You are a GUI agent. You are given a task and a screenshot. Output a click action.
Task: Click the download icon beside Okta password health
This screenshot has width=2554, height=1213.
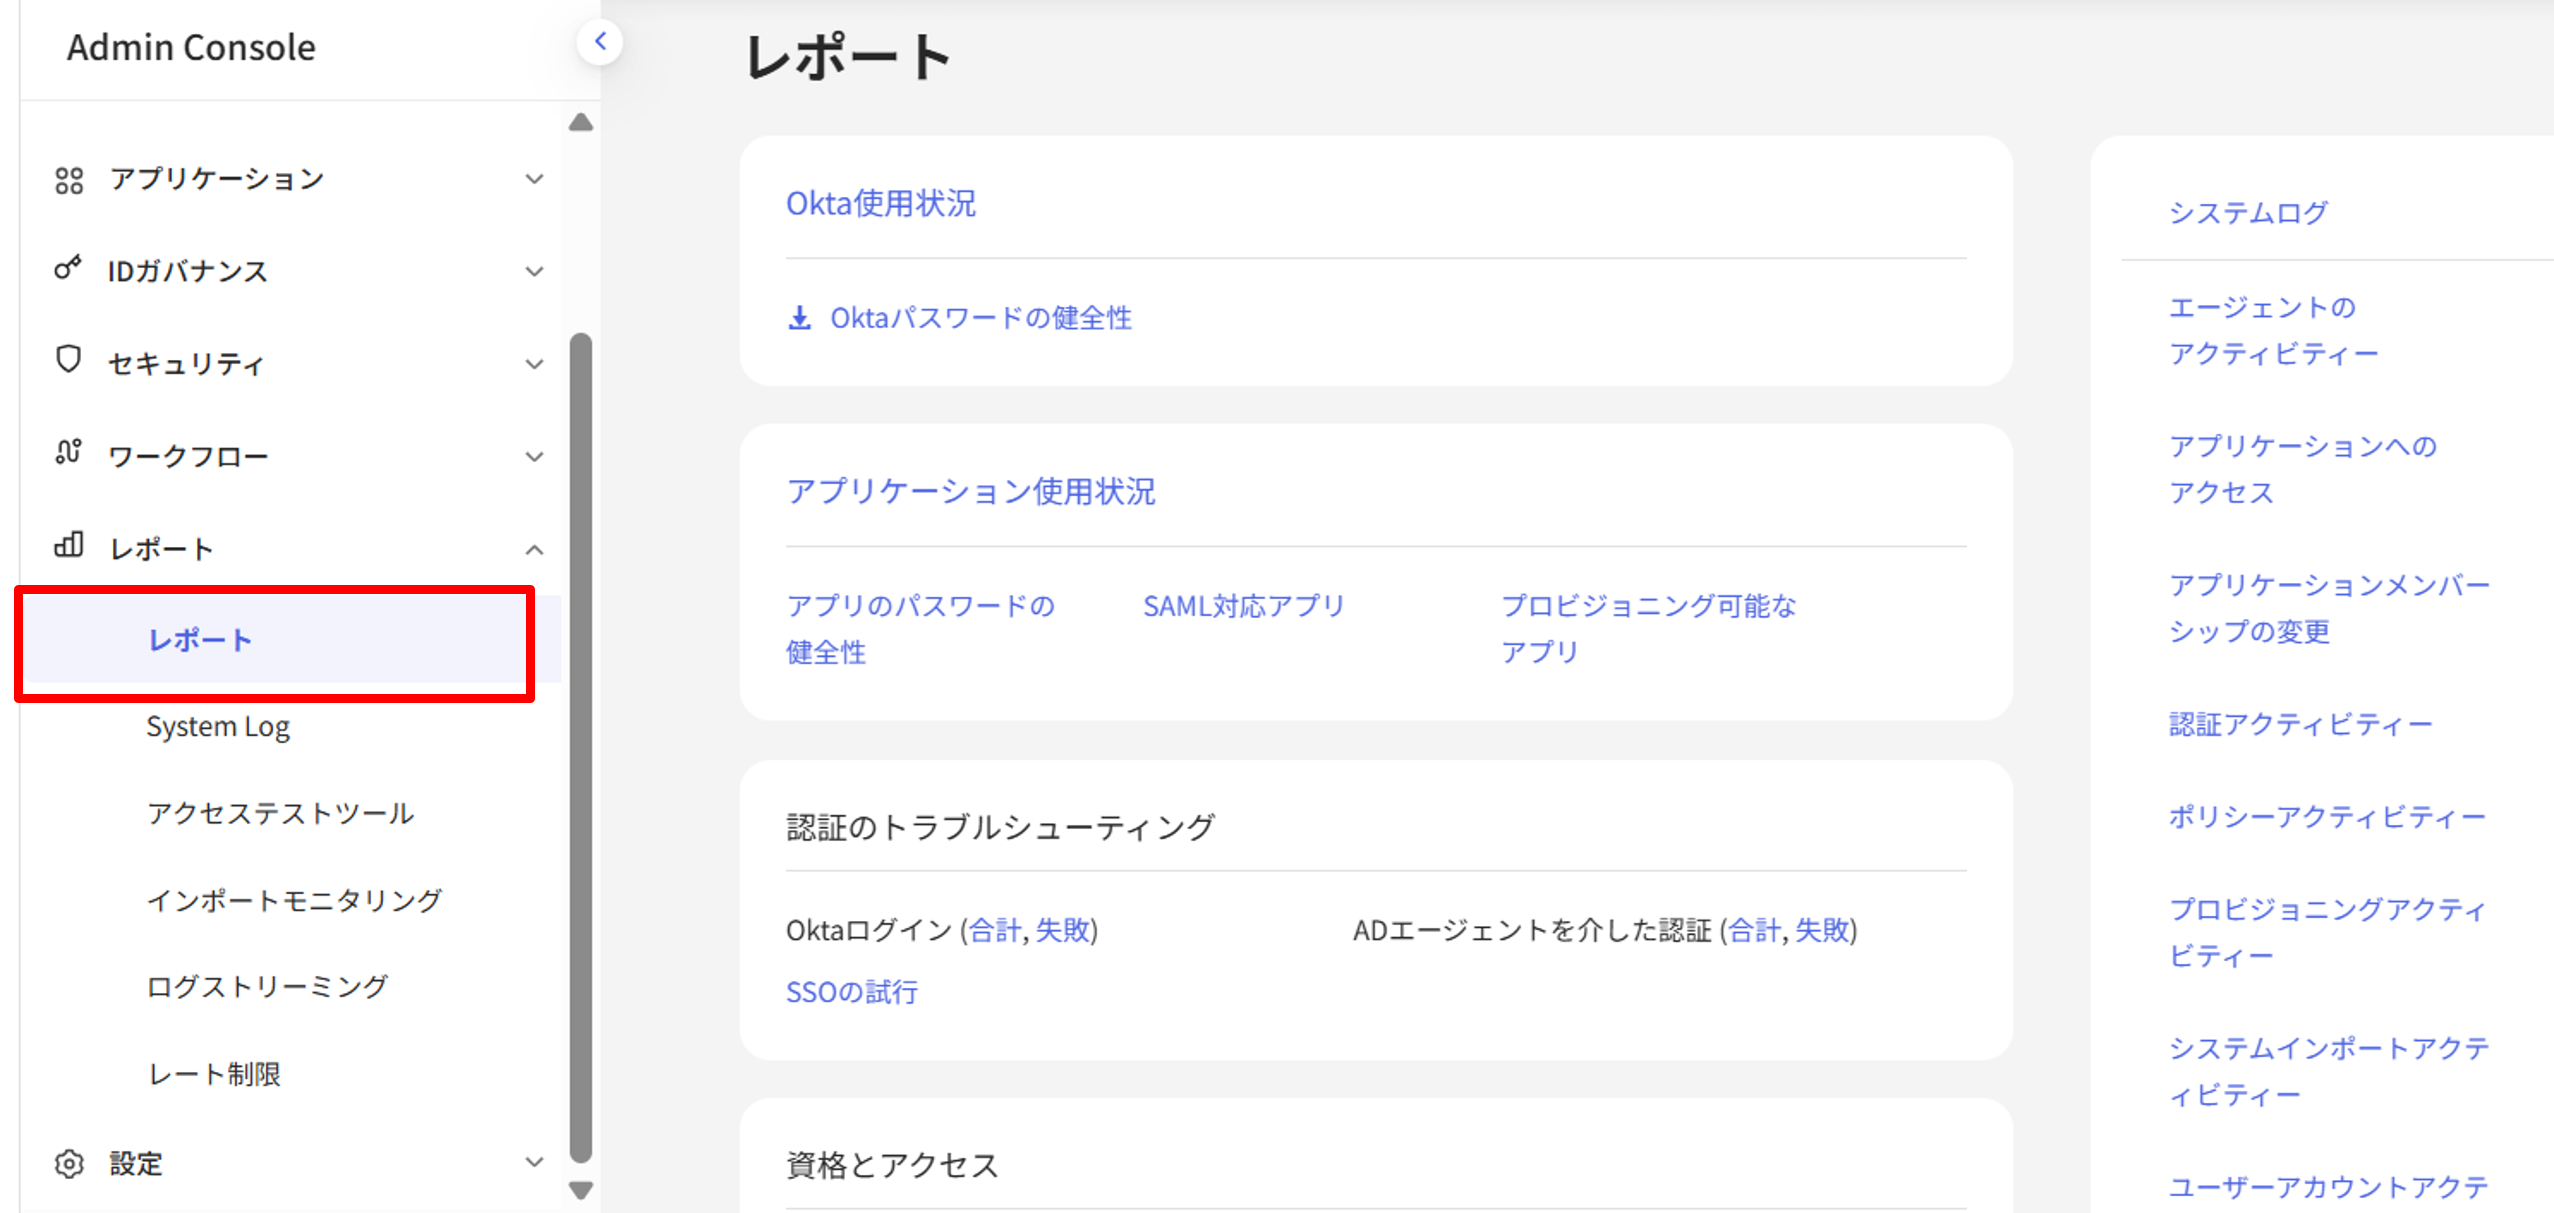[x=799, y=318]
